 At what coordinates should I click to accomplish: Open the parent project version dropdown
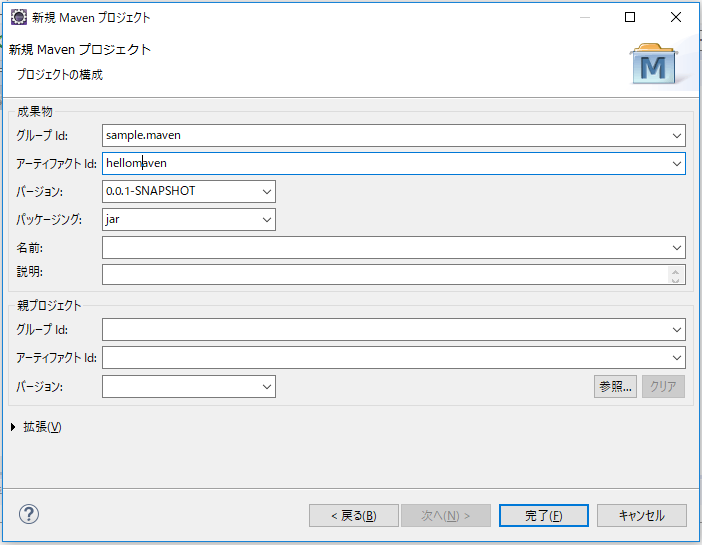click(267, 386)
